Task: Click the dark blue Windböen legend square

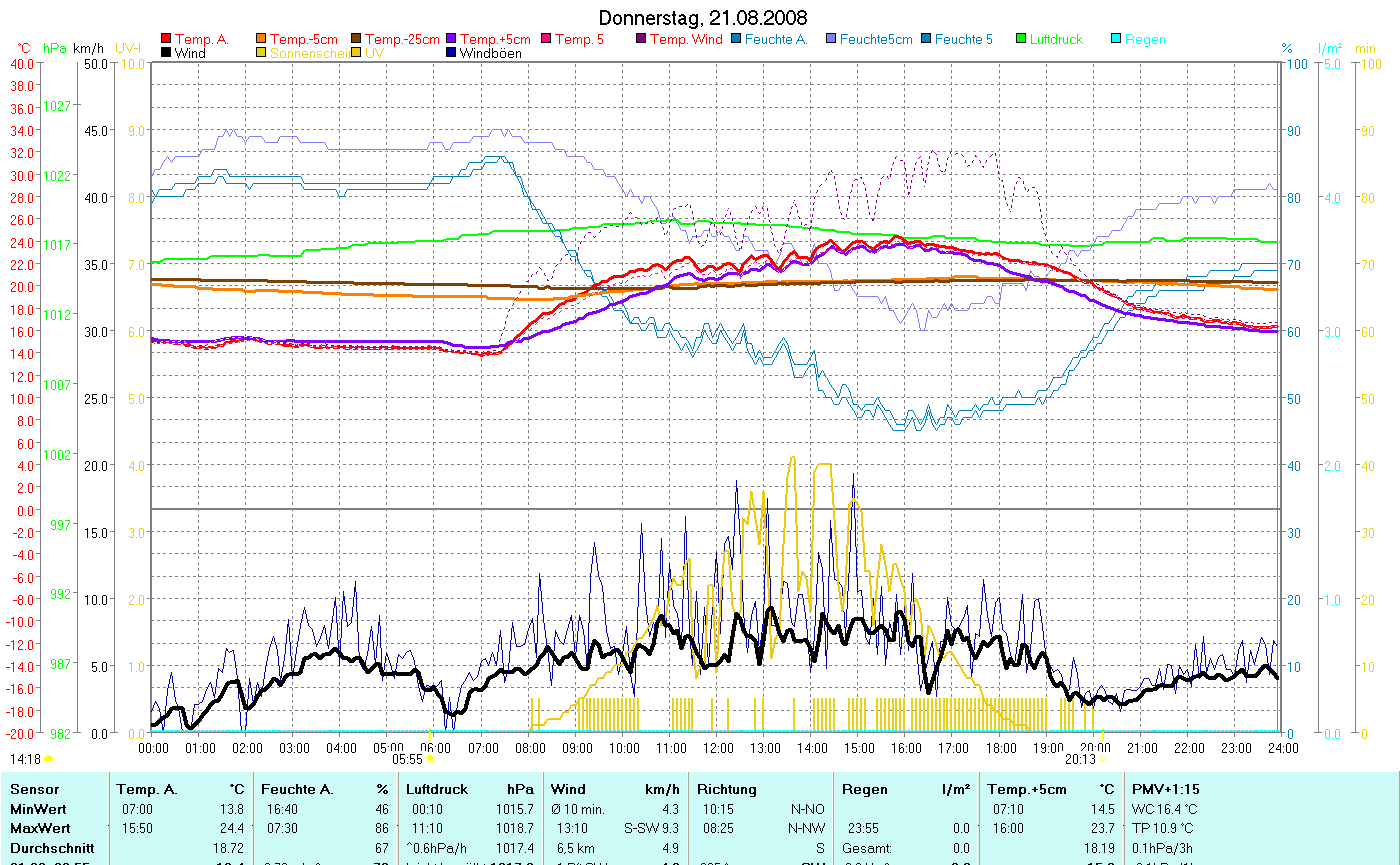Action: tap(451, 54)
